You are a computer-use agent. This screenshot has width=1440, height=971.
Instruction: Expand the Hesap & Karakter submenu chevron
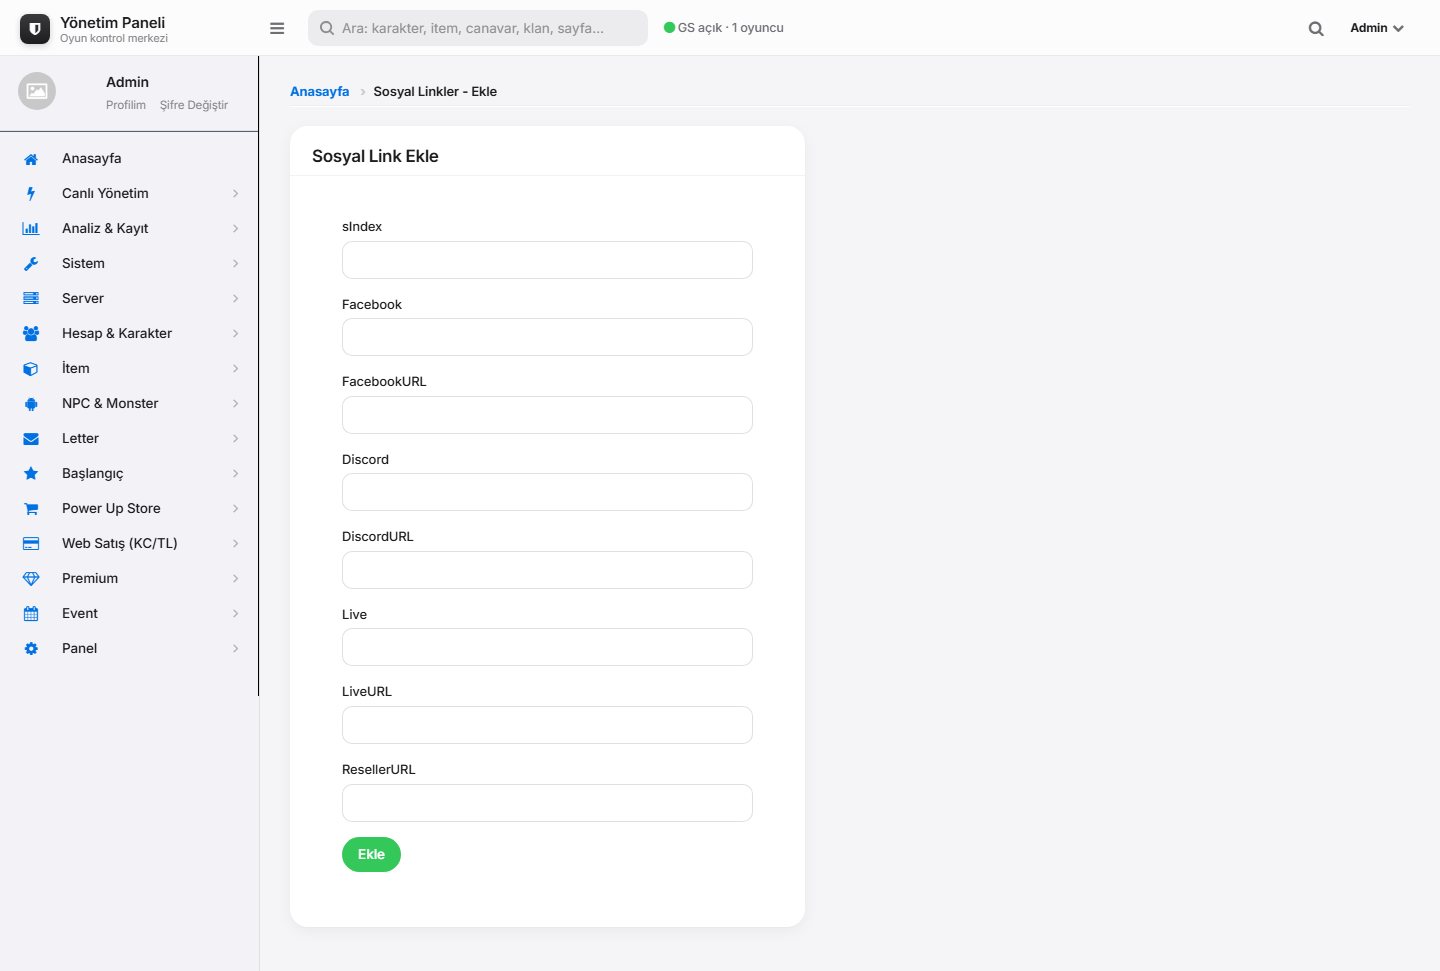pyautogui.click(x=236, y=334)
